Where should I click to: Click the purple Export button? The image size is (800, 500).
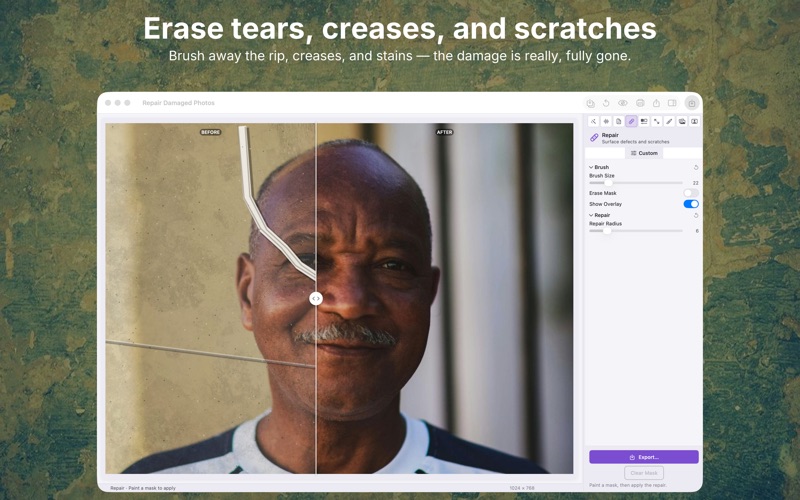pos(644,457)
